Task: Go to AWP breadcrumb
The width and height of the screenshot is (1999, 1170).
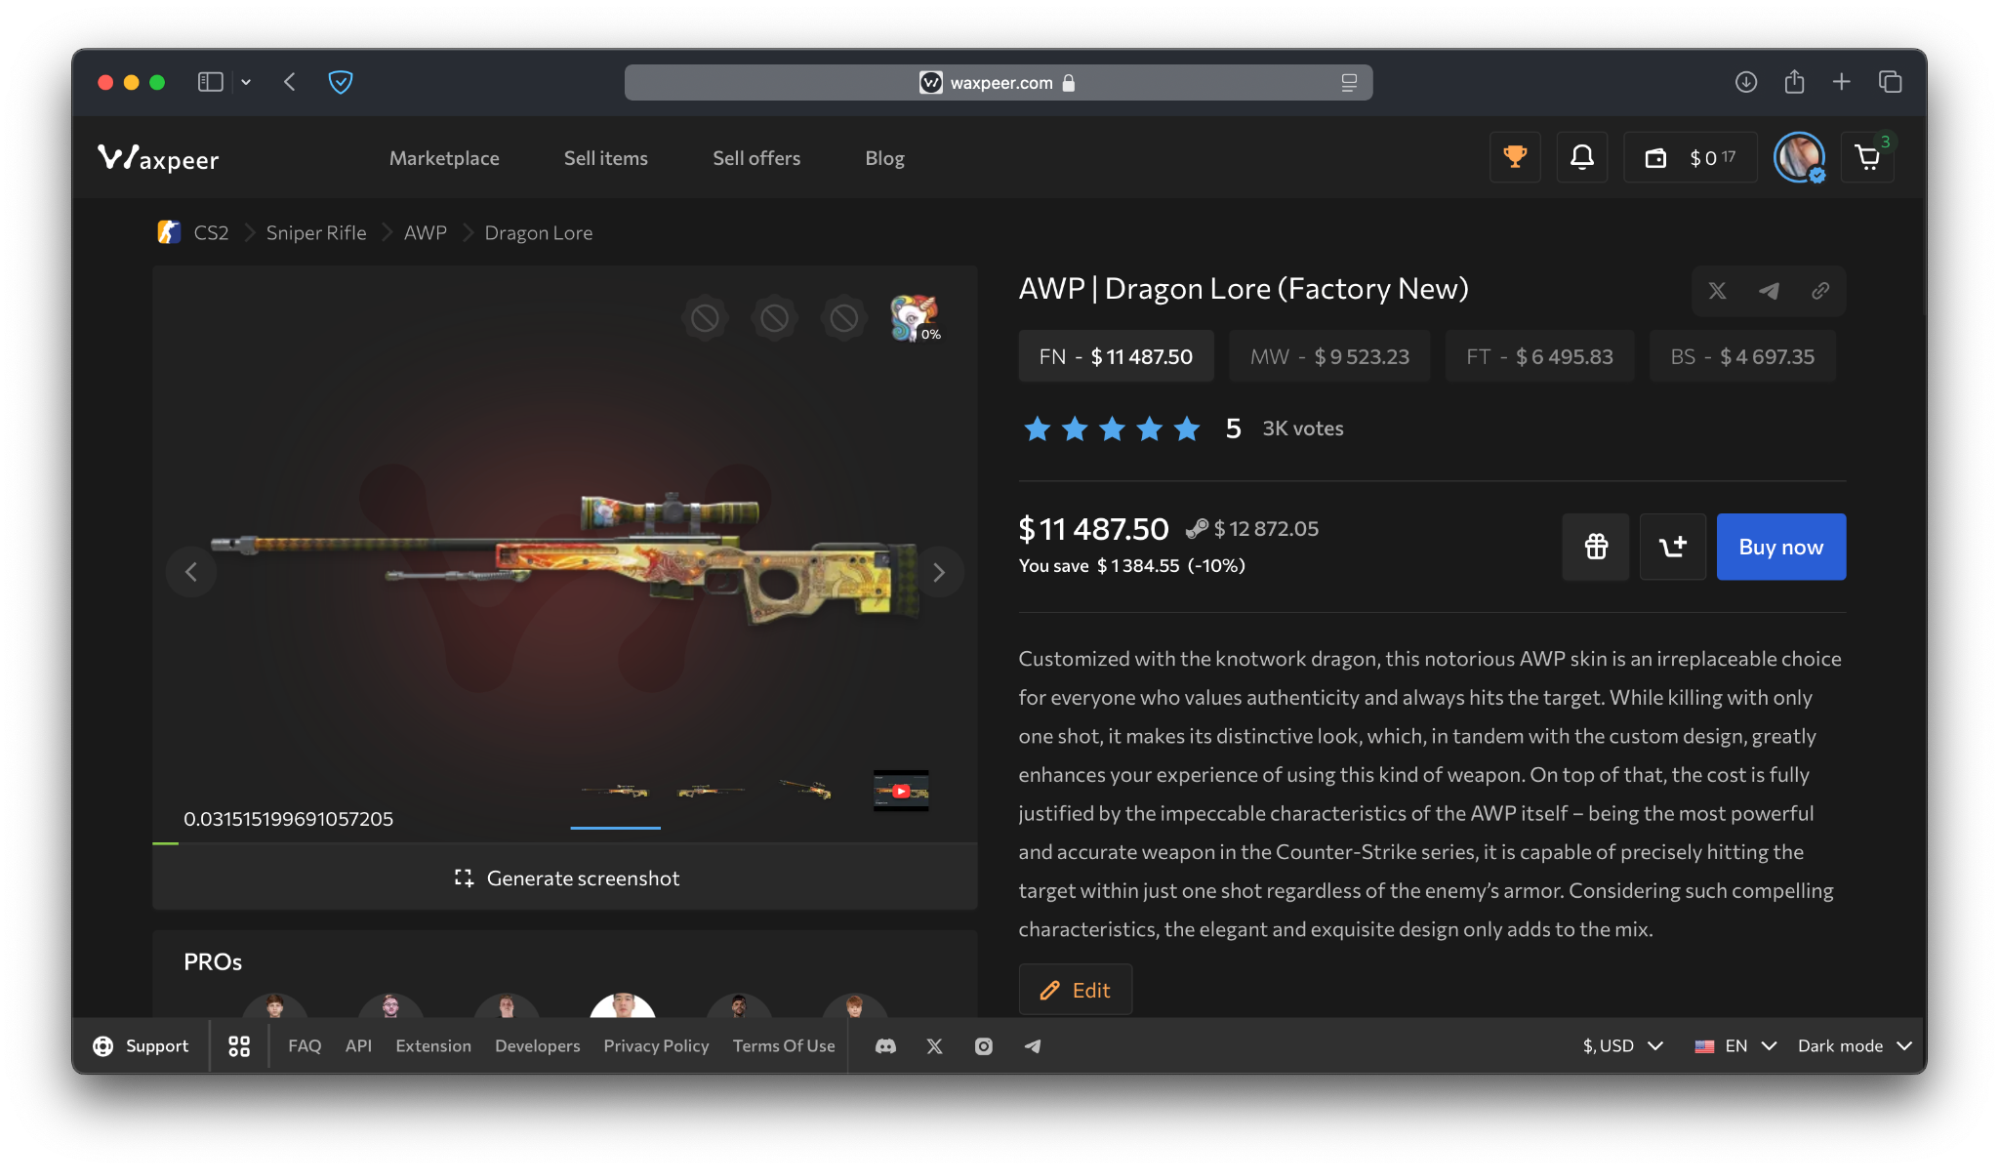Action: pyautogui.click(x=425, y=233)
